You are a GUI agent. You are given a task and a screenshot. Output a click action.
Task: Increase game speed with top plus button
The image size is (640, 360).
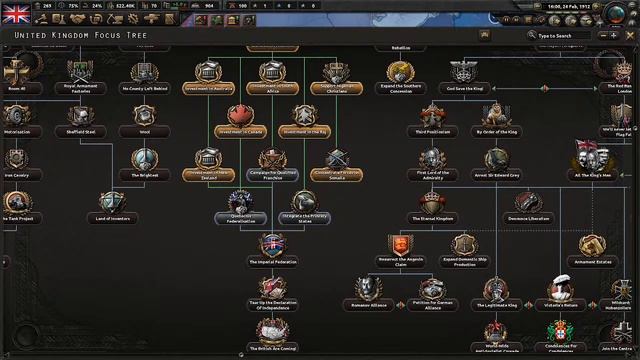[x=596, y=7]
